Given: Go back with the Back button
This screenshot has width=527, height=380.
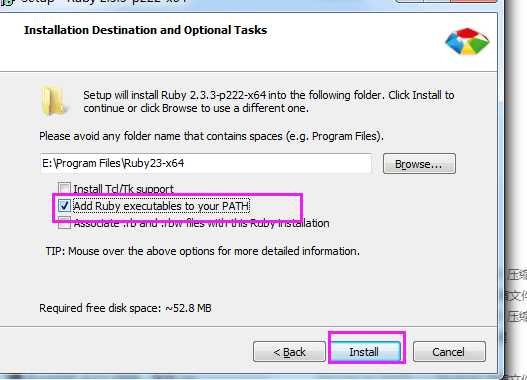Looking at the screenshot, I should click(289, 352).
